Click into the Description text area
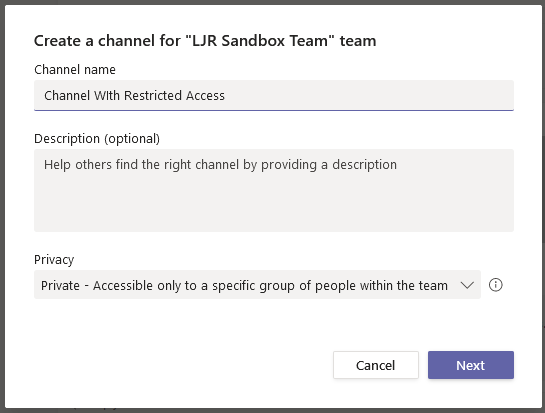 coord(274,191)
